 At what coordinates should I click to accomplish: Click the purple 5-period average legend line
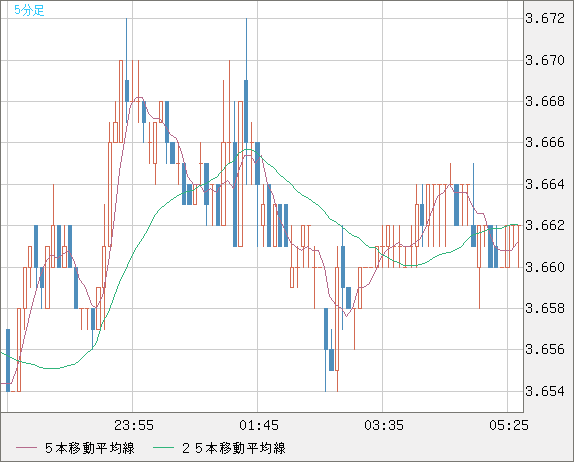(x=26, y=448)
